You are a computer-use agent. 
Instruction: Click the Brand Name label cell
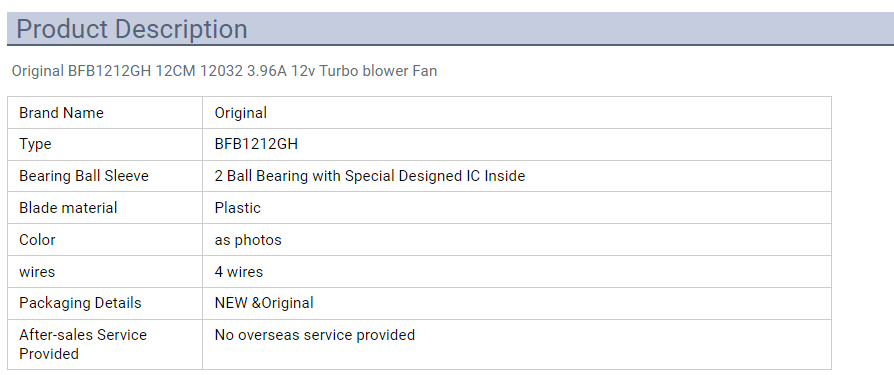point(105,113)
